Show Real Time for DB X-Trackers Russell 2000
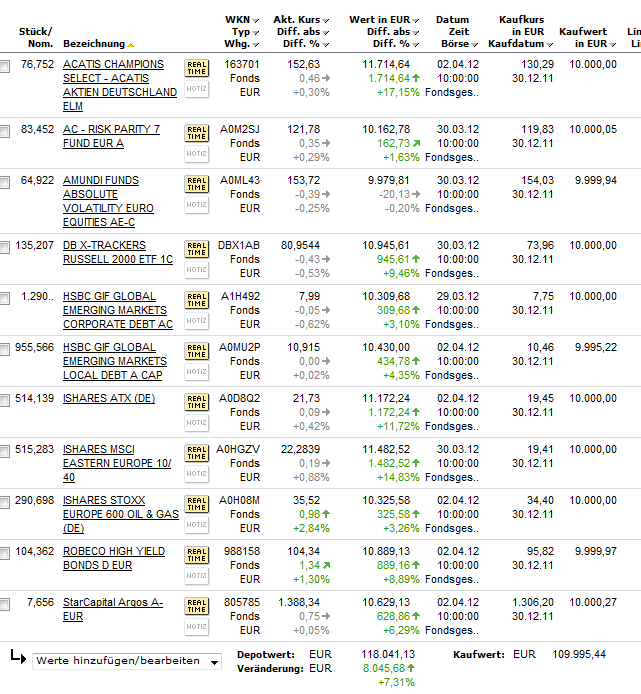The image size is (641, 694). [x=197, y=249]
